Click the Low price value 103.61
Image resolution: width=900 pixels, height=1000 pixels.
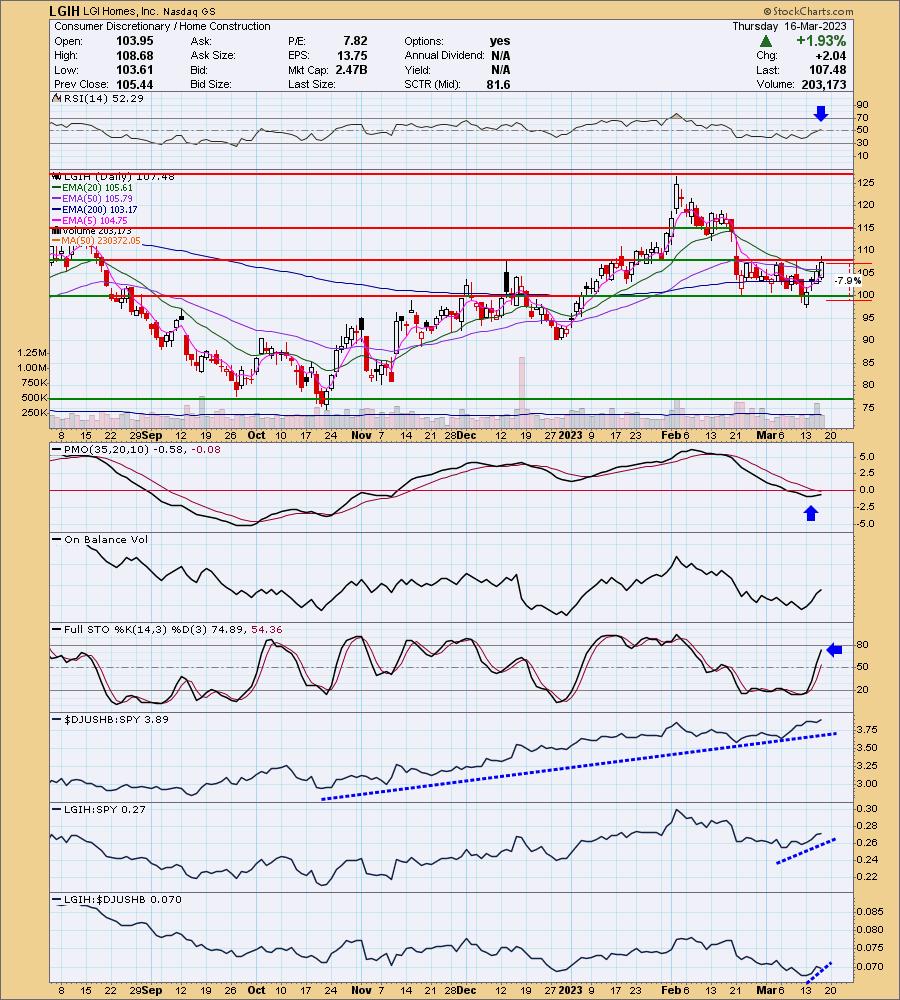coord(135,70)
